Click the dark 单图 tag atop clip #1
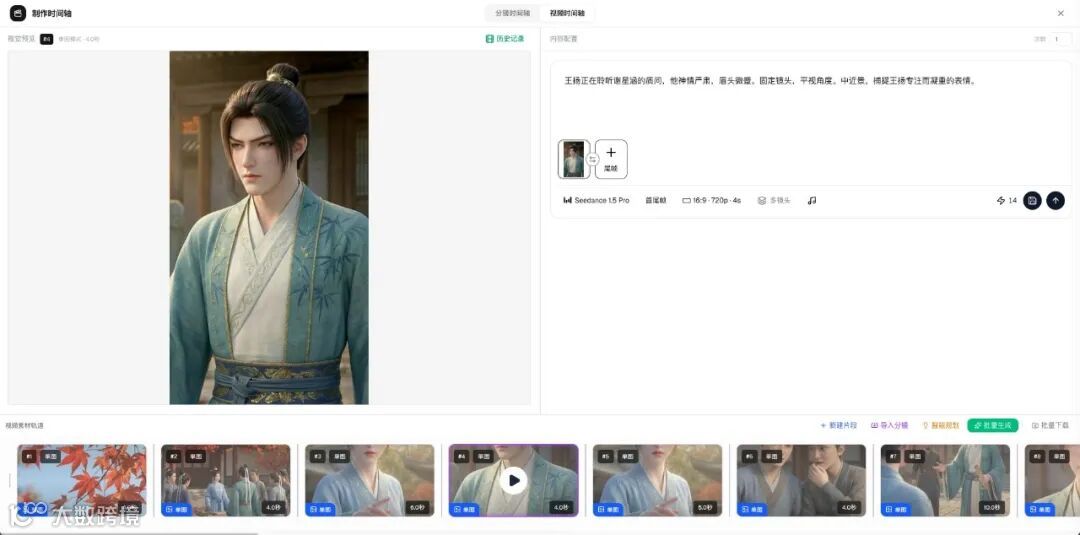Image resolution: width=1080 pixels, height=535 pixels. [x=51, y=457]
